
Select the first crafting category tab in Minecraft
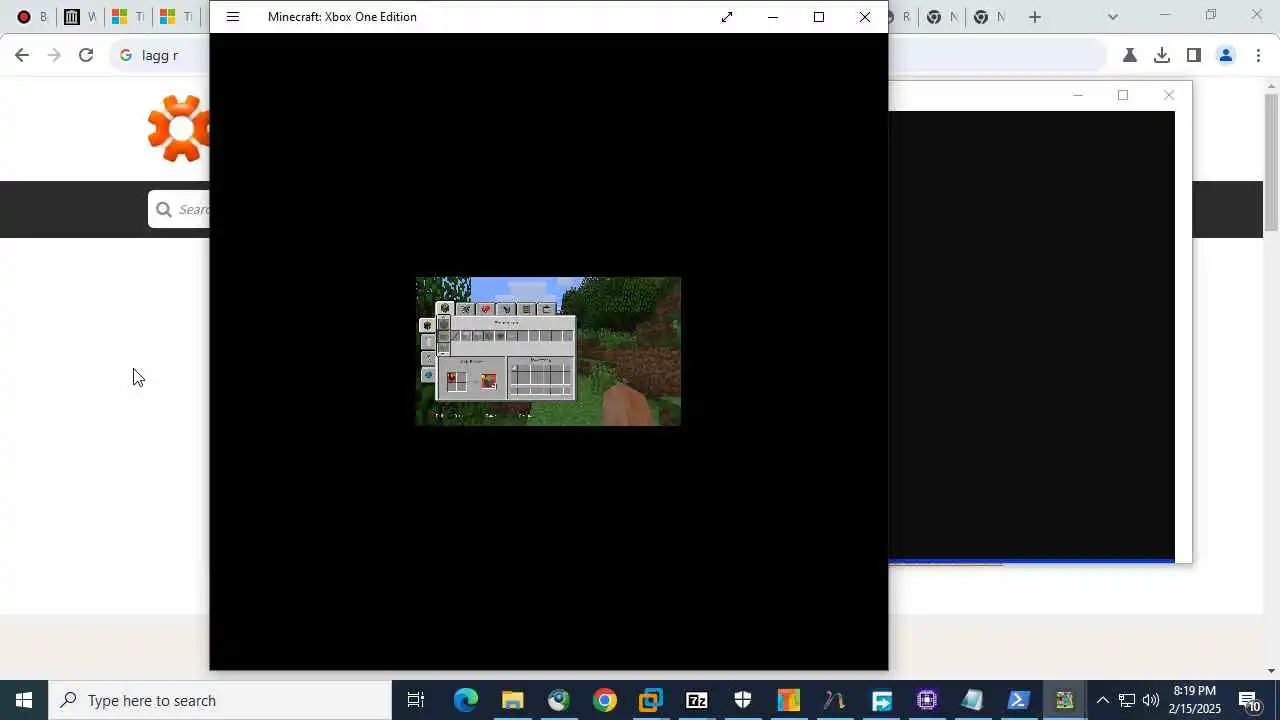pos(445,308)
